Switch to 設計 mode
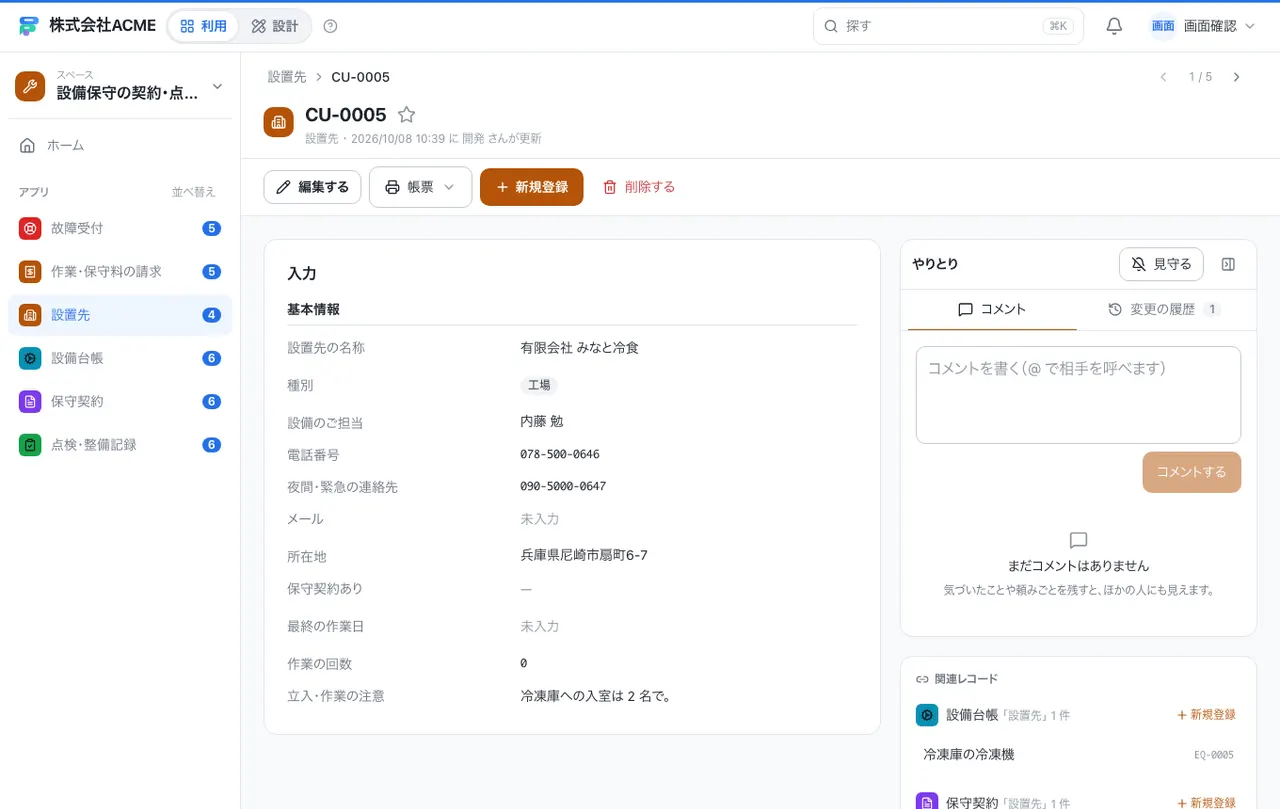Viewport: 1280px width, 809px height. (275, 26)
